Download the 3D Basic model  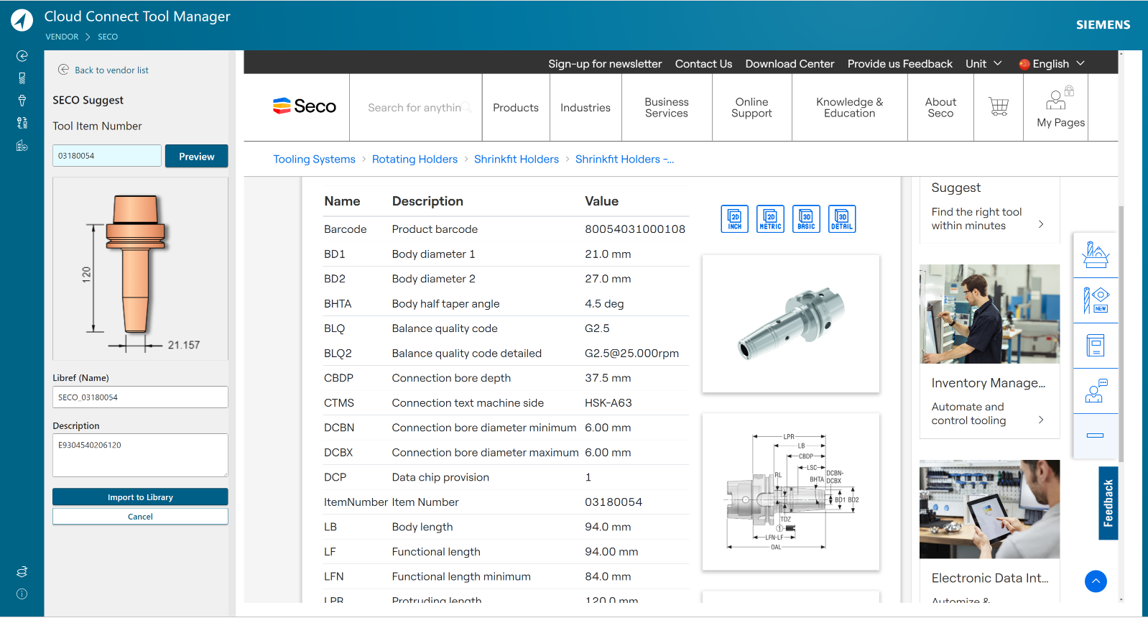click(806, 219)
